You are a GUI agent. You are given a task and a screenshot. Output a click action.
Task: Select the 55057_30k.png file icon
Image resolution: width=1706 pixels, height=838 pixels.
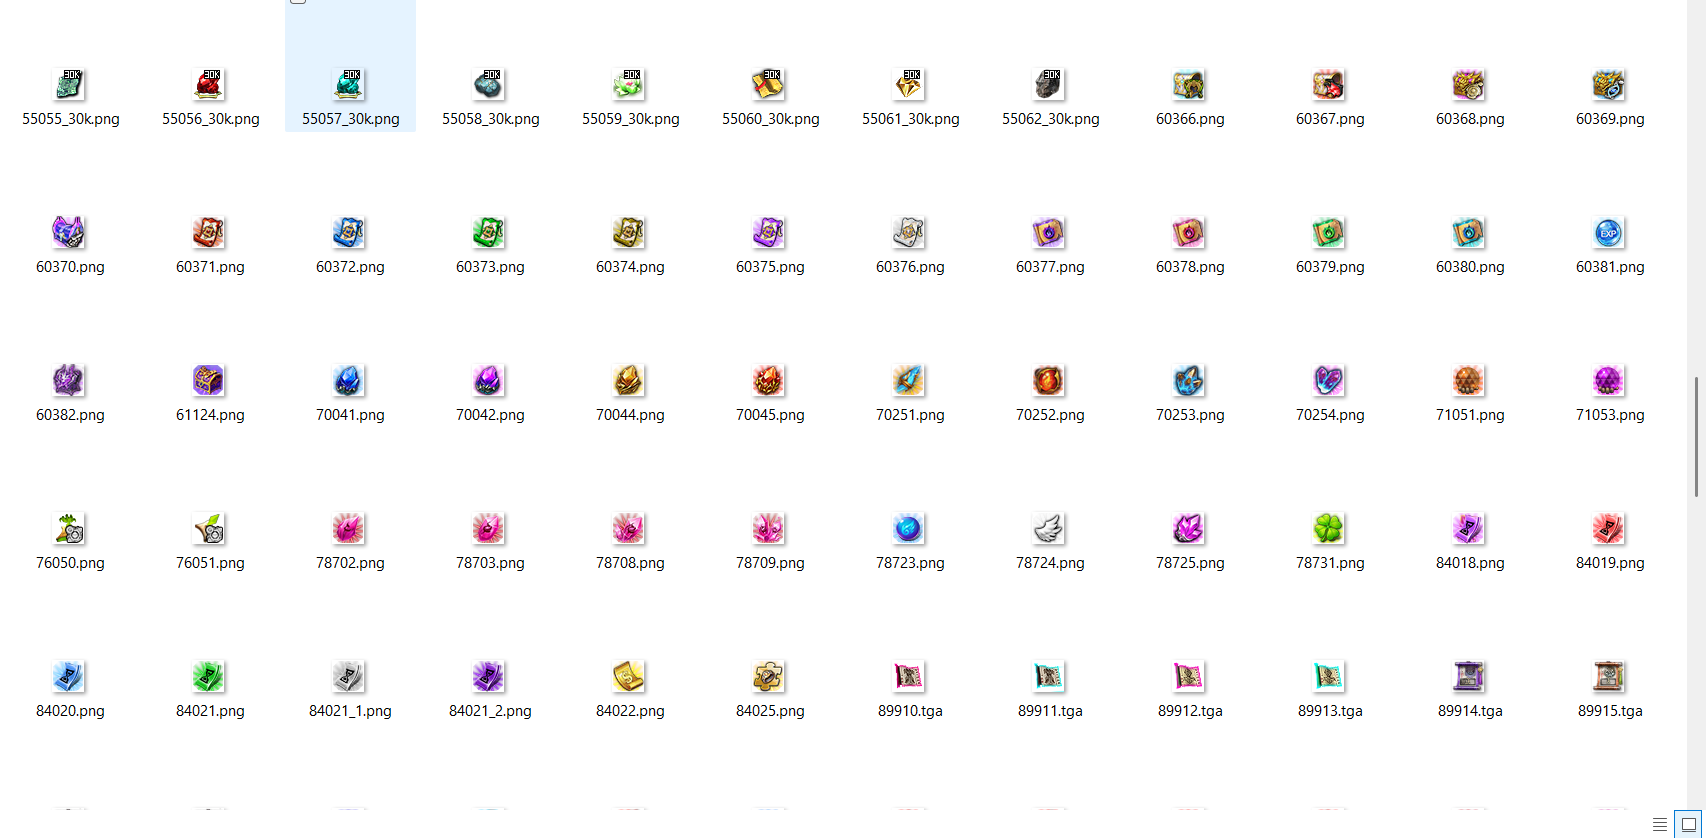349,85
